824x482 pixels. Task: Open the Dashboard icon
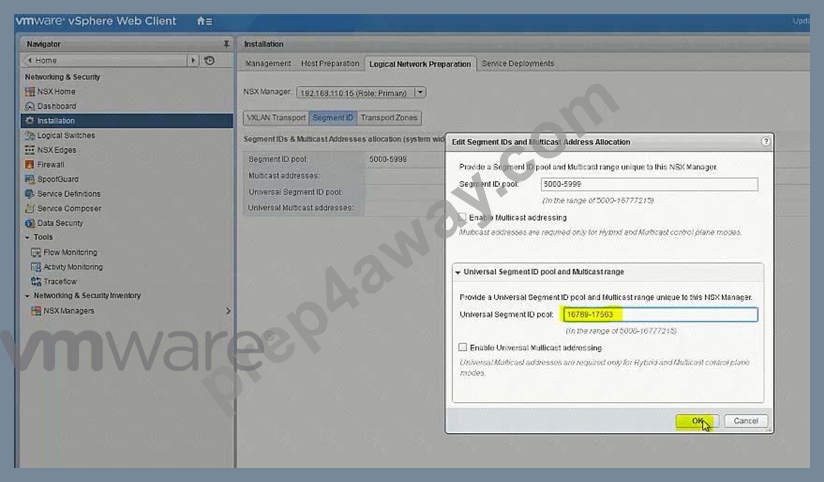[29, 106]
